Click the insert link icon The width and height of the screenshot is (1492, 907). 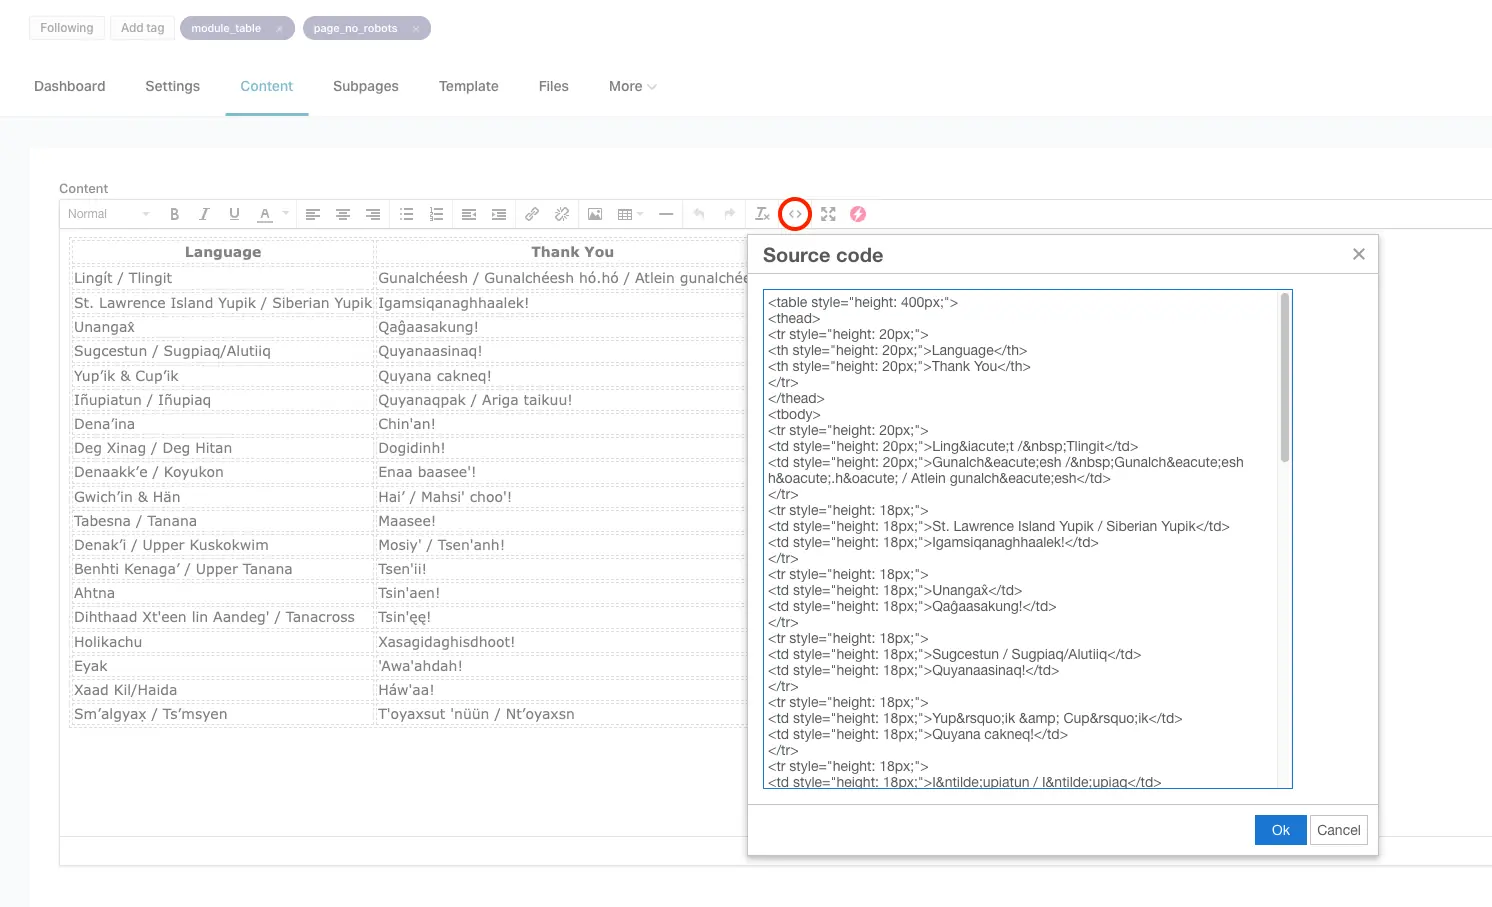coord(532,214)
